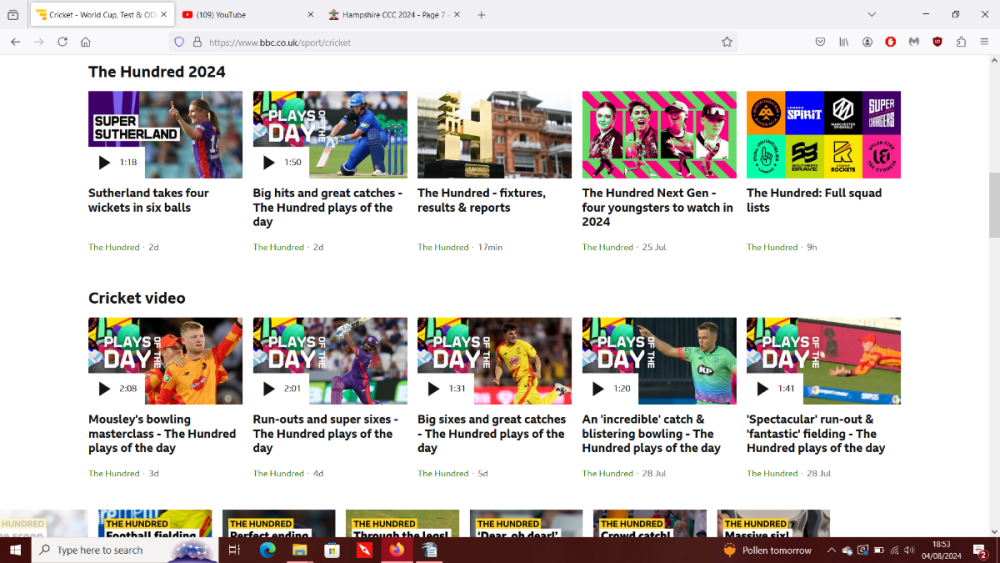Open The Hundred fixtures, results & reports
The image size is (1000, 563).
(x=481, y=200)
